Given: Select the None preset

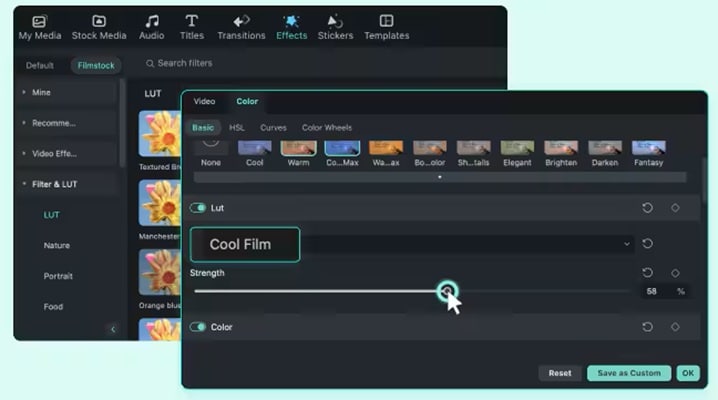Looking at the screenshot, I should pos(211,153).
